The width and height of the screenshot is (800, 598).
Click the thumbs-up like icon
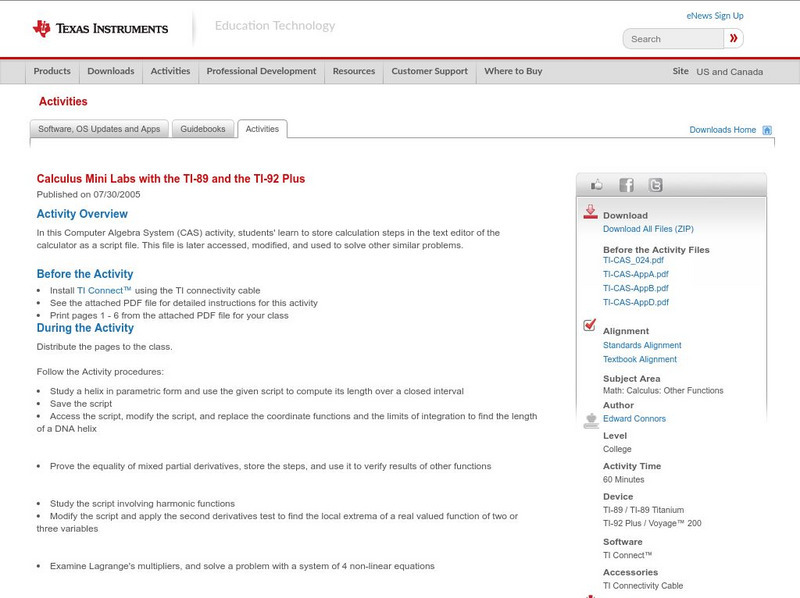click(596, 185)
